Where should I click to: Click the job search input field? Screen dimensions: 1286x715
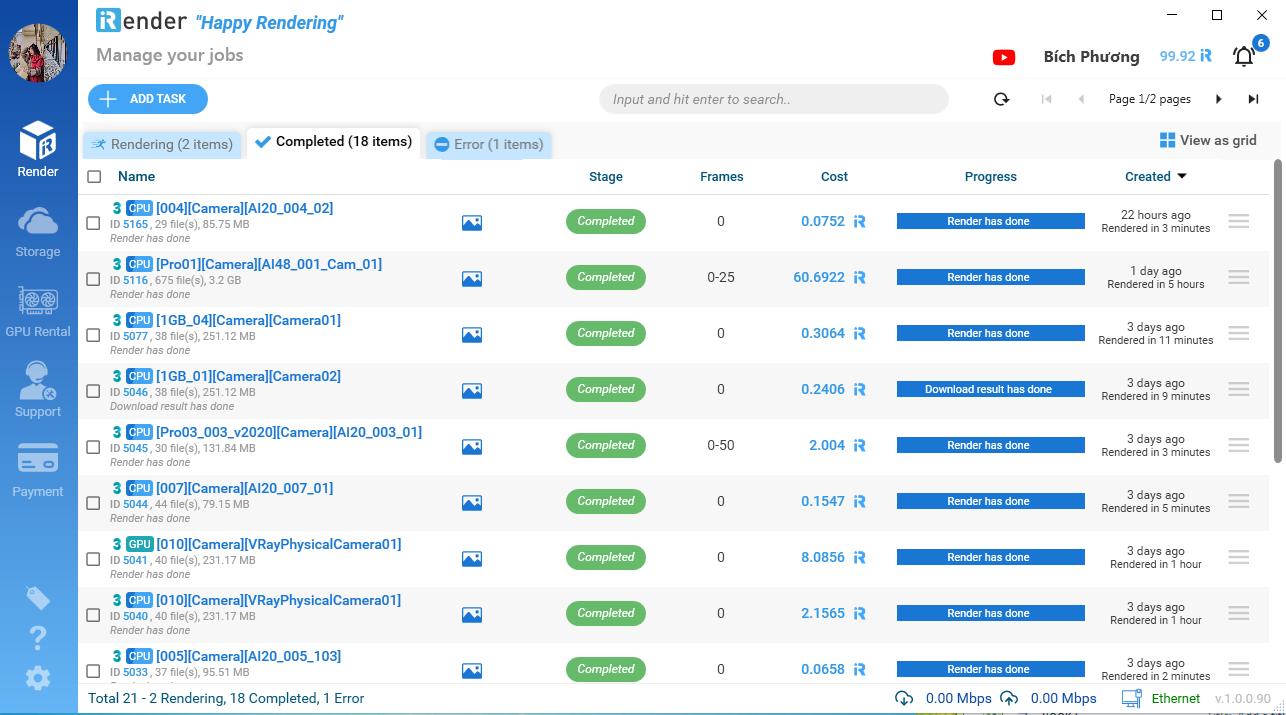tap(773, 99)
